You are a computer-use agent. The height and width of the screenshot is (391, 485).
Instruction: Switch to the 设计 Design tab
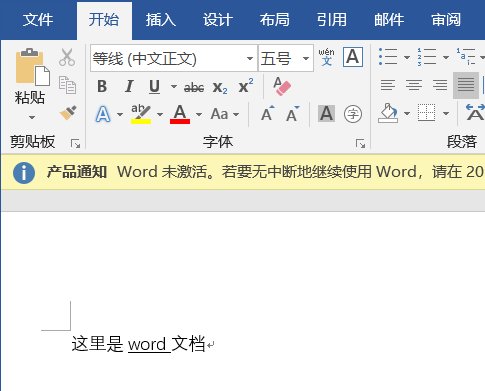click(x=218, y=20)
